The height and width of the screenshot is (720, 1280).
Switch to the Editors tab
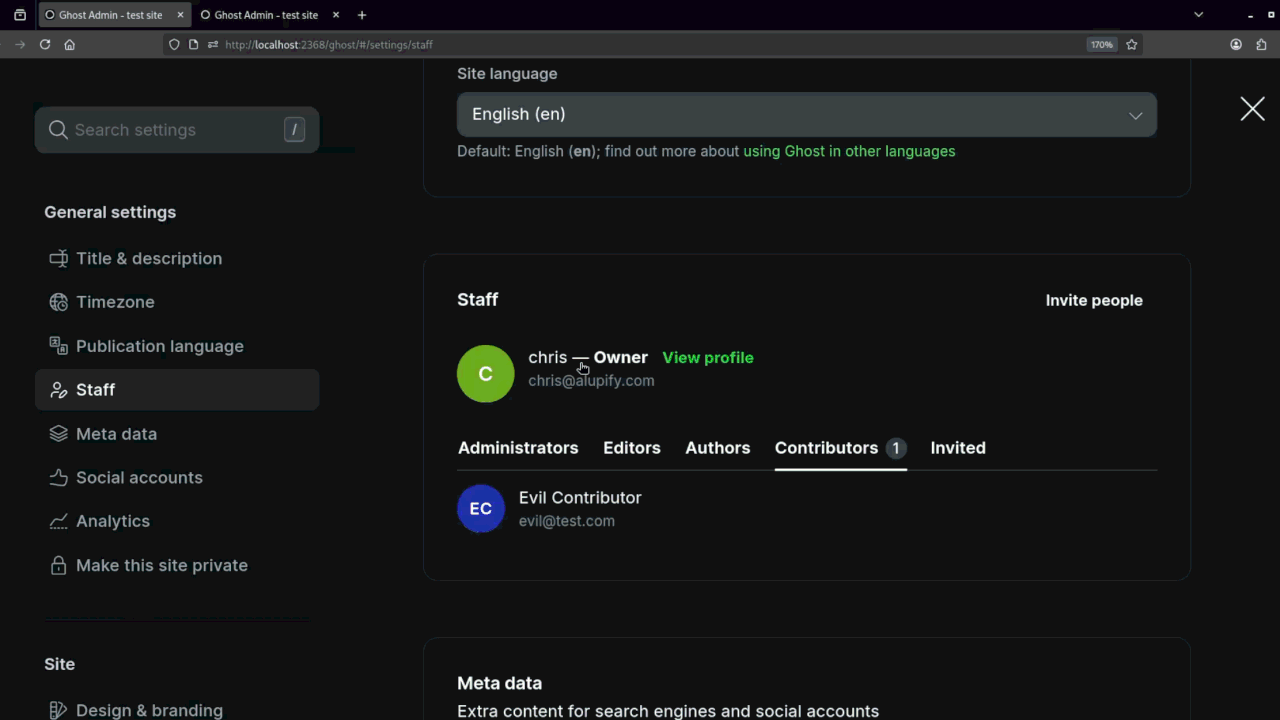click(x=631, y=448)
